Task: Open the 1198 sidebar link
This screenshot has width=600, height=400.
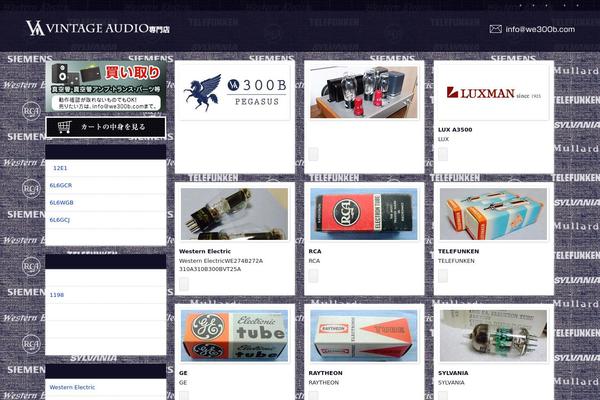Action: 57,295
